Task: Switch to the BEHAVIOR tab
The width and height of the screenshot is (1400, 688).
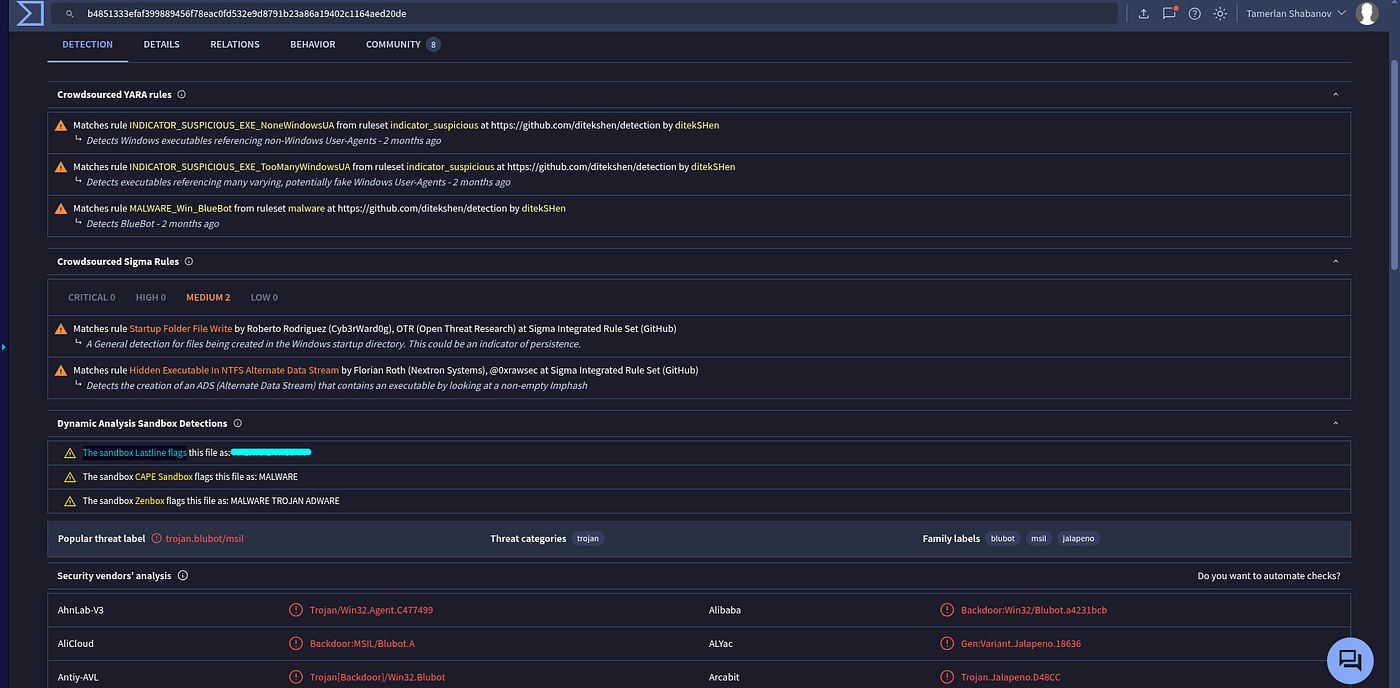Action: tap(313, 45)
